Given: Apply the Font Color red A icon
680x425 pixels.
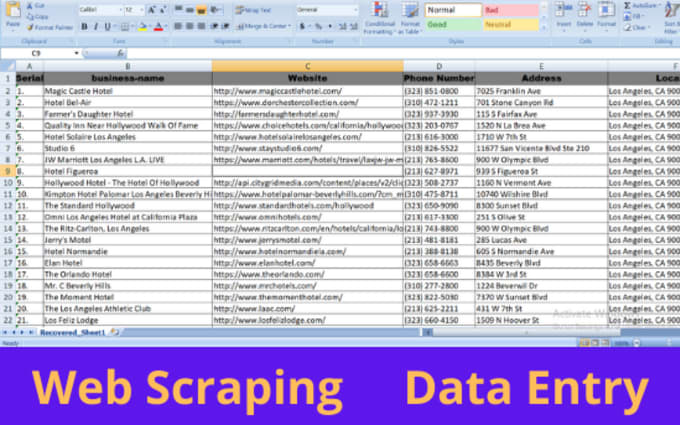Looking at the screenshot, I should (x=158, y=27).
